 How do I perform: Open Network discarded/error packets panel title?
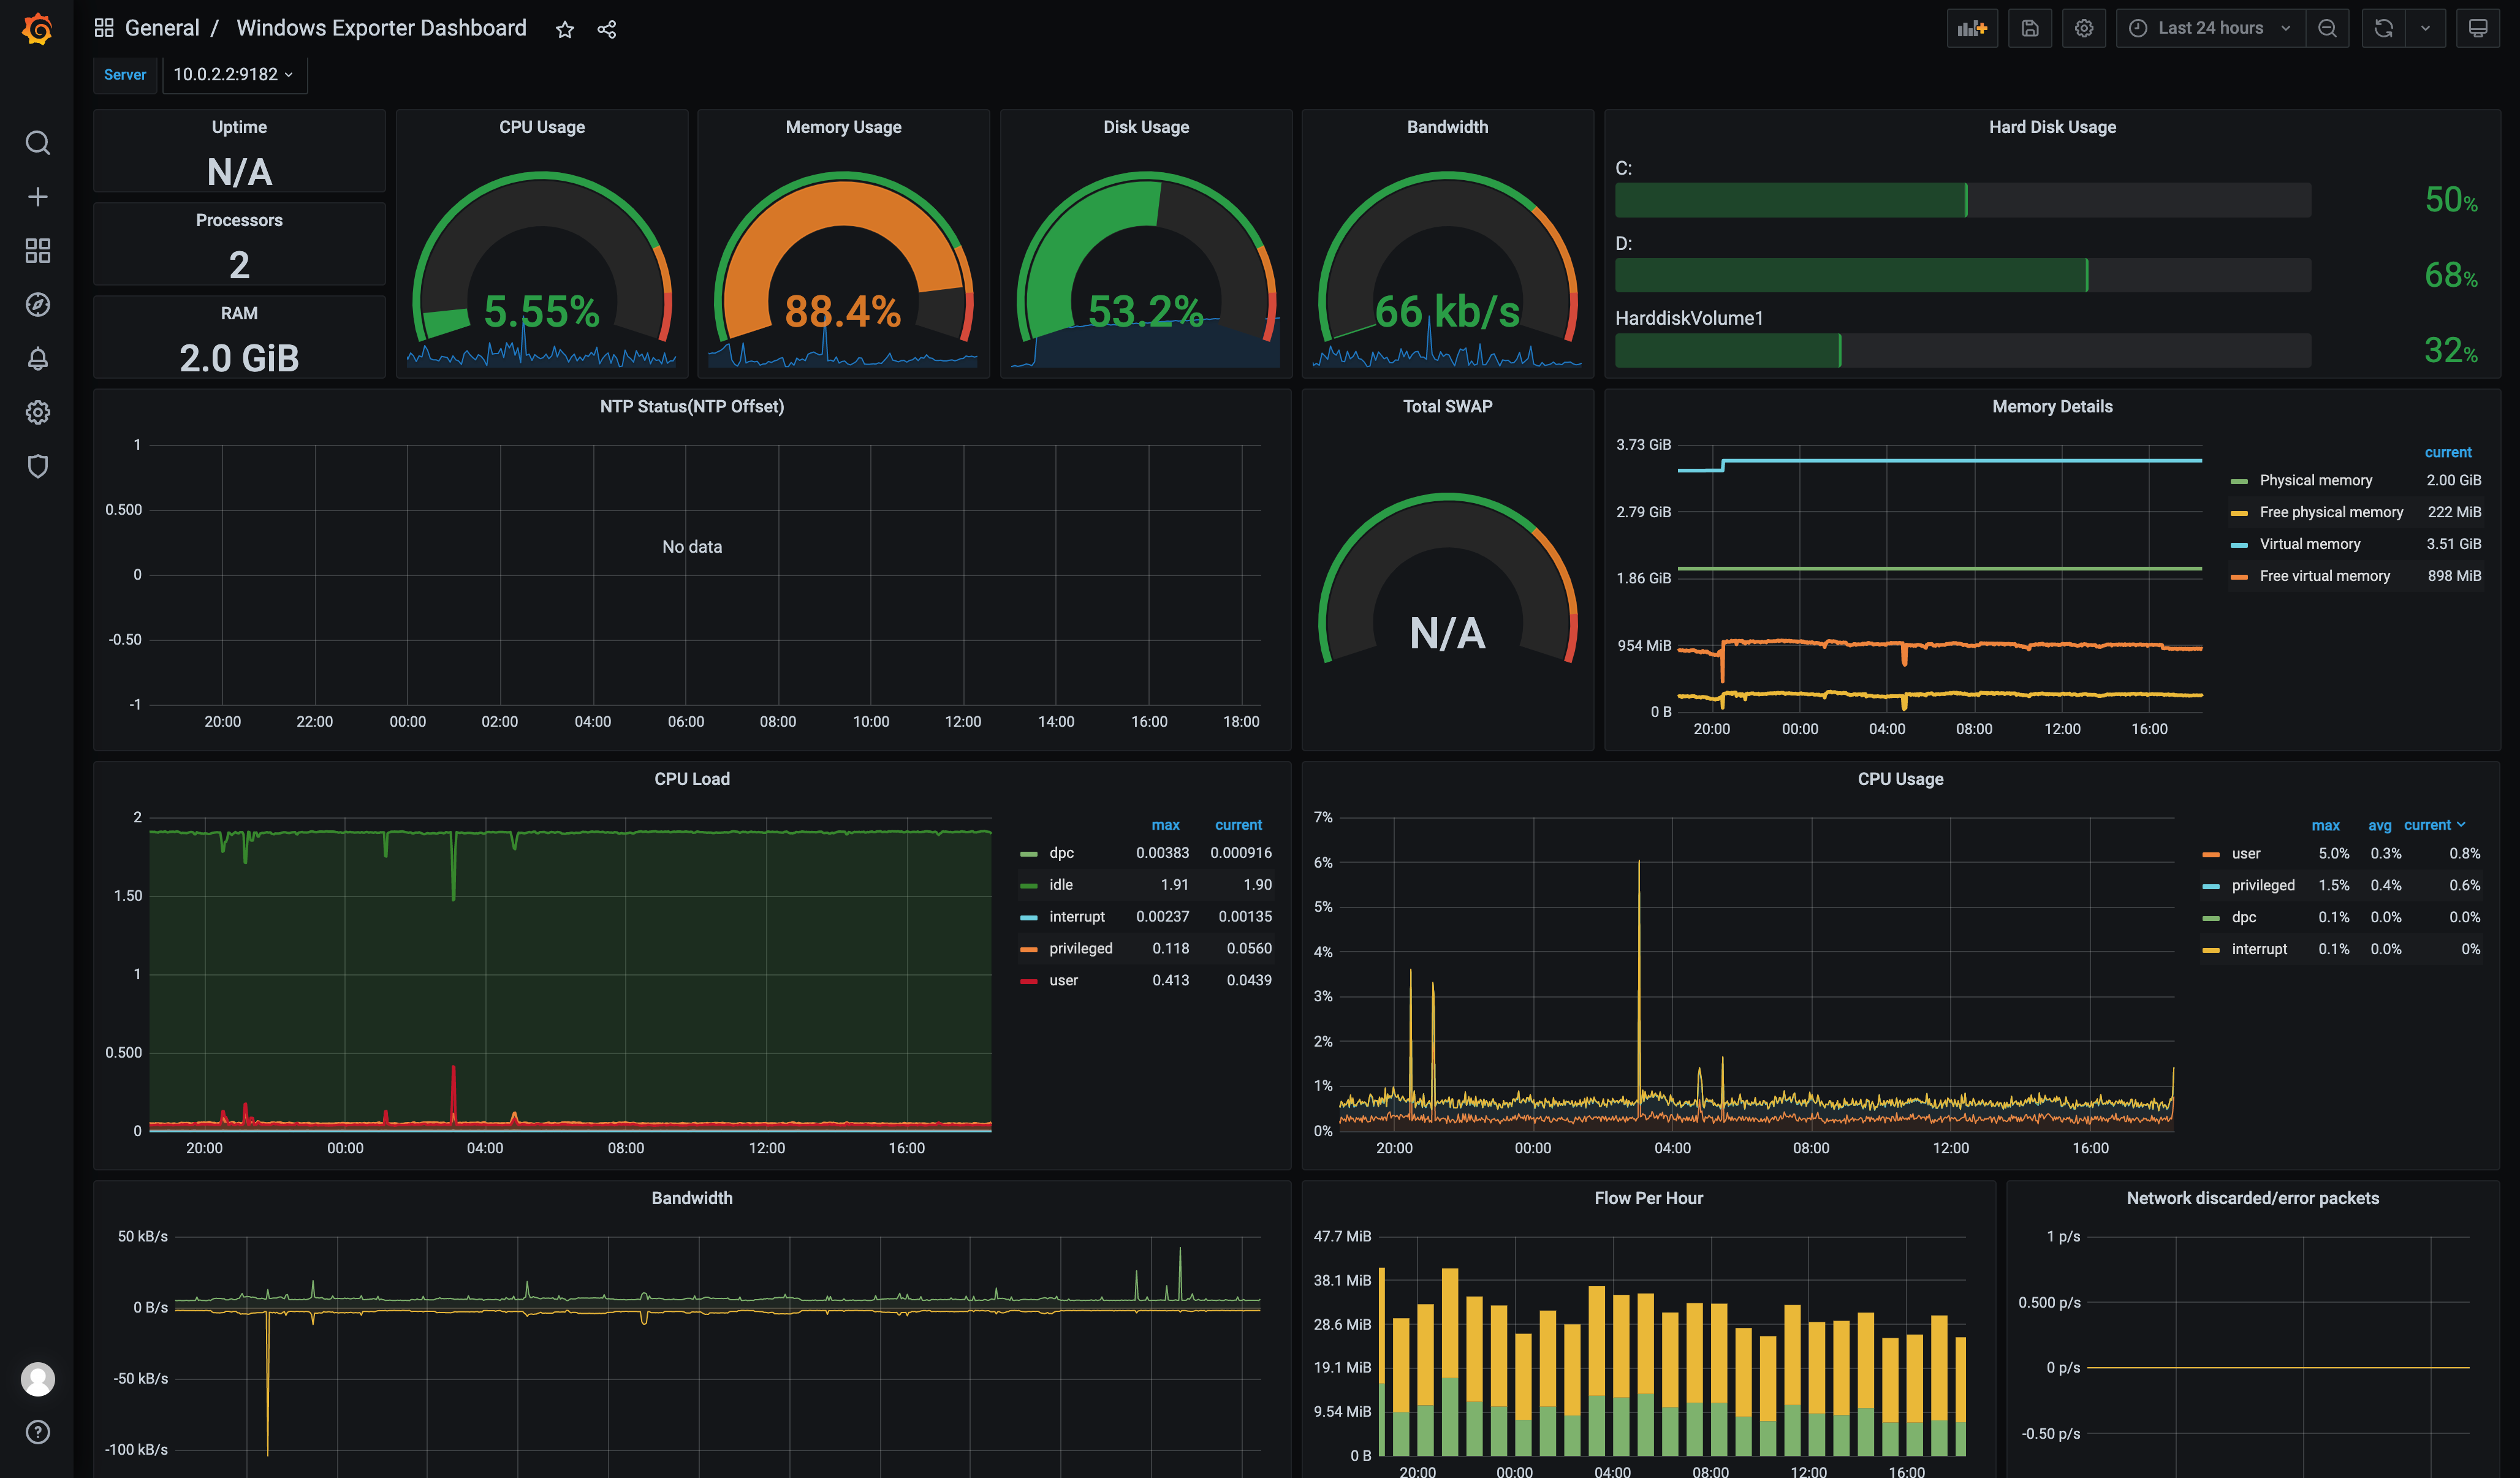pyautogui.click(x=2252, y=1198)
